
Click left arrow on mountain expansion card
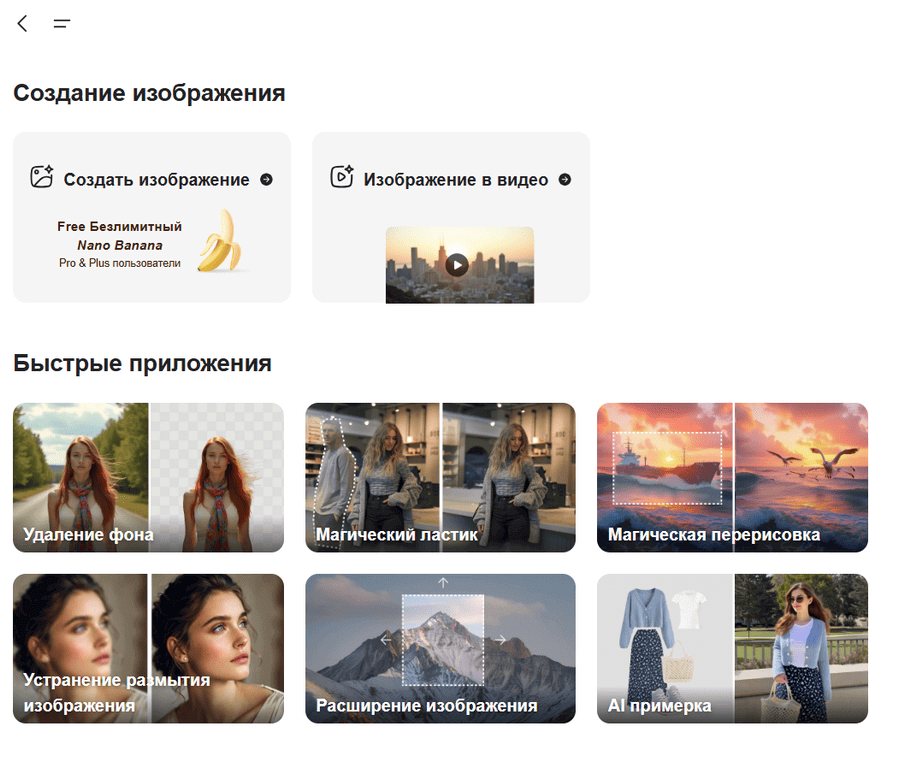[386, 640]
